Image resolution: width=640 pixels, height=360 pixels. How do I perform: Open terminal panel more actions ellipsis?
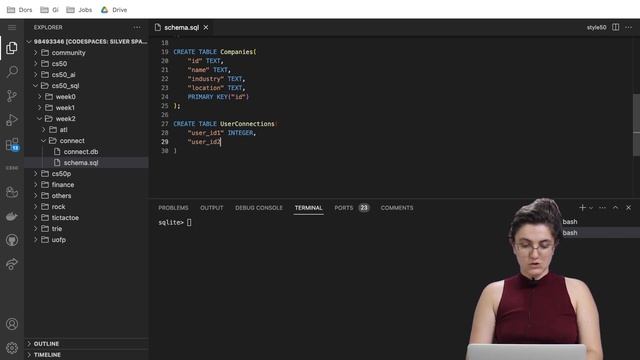coord(602,208)
